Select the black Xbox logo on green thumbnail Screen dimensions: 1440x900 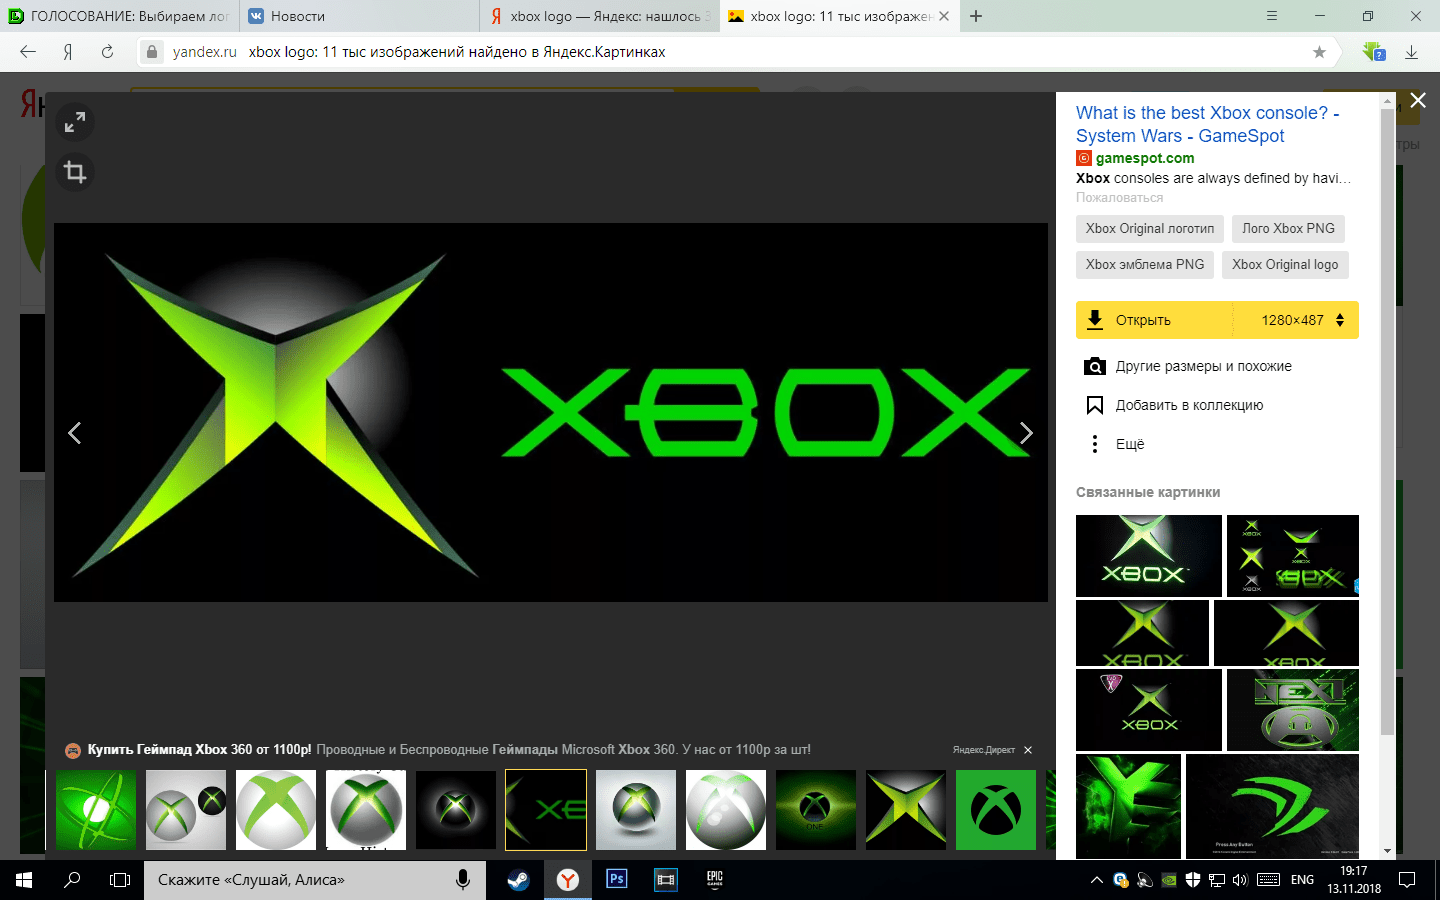[x=996, y=810]
